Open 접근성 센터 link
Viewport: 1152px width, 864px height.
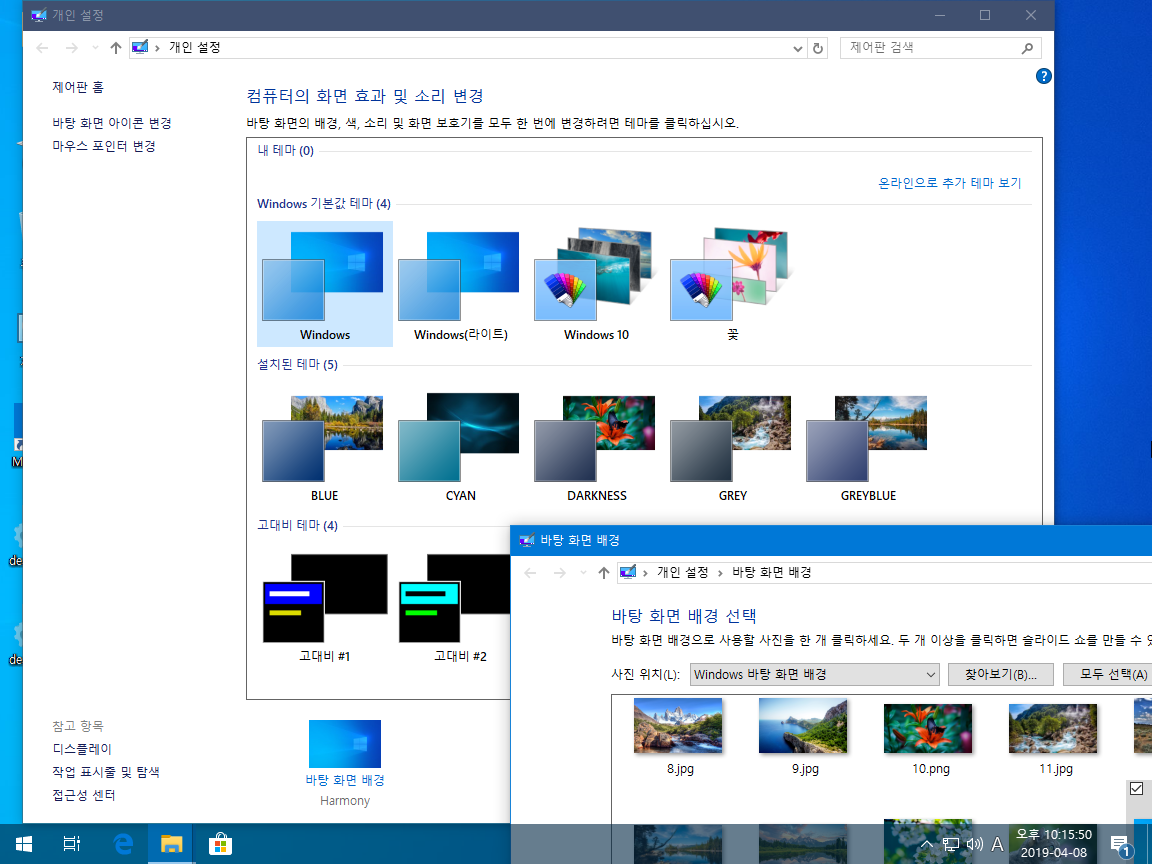84,795
